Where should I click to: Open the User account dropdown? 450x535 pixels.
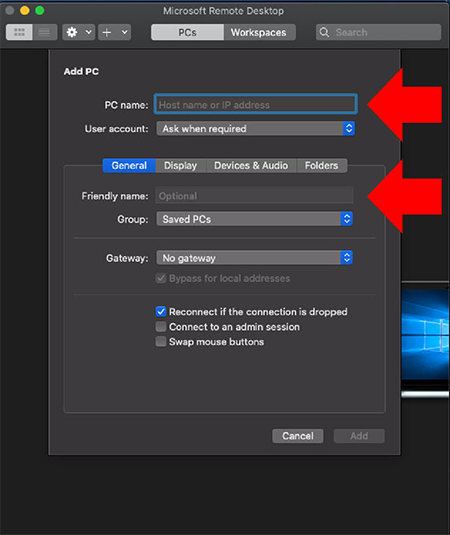(x=256, y=129)
